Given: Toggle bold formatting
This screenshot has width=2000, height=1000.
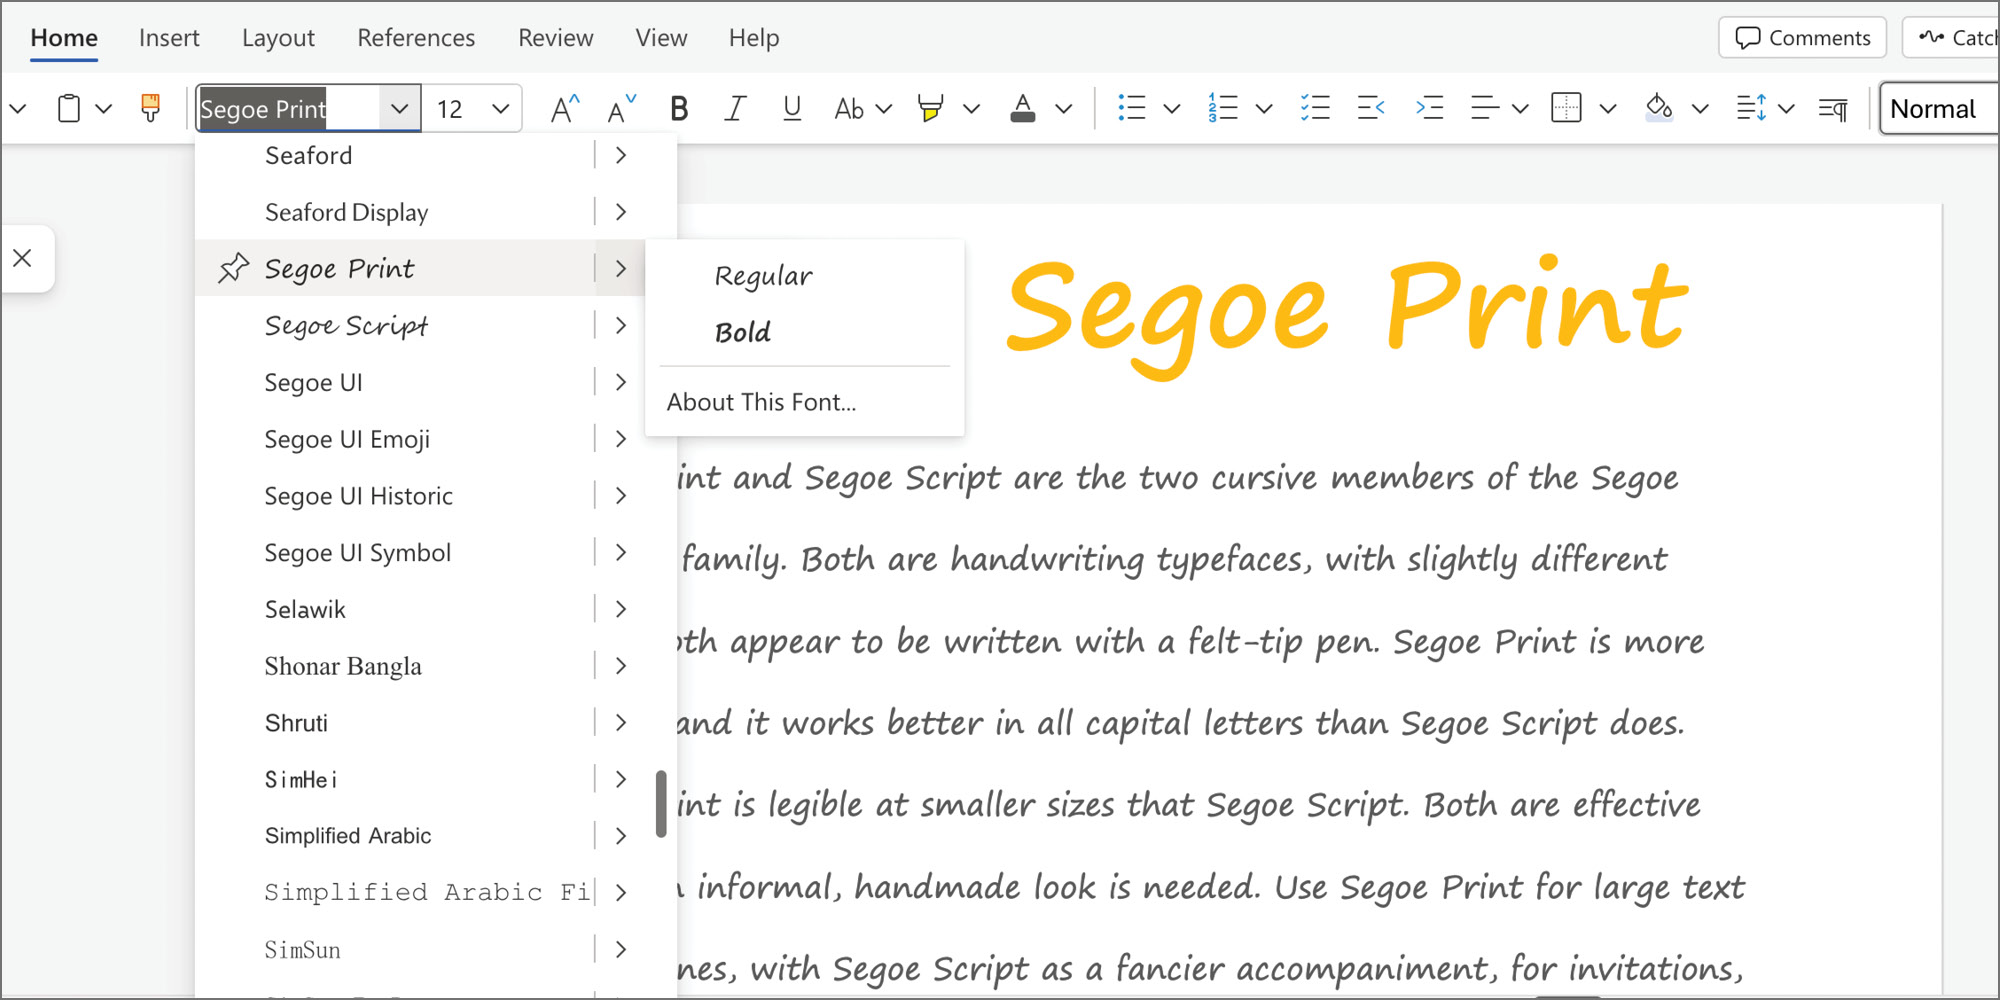Looking at the screenshot, I should (x=679, y=108).
